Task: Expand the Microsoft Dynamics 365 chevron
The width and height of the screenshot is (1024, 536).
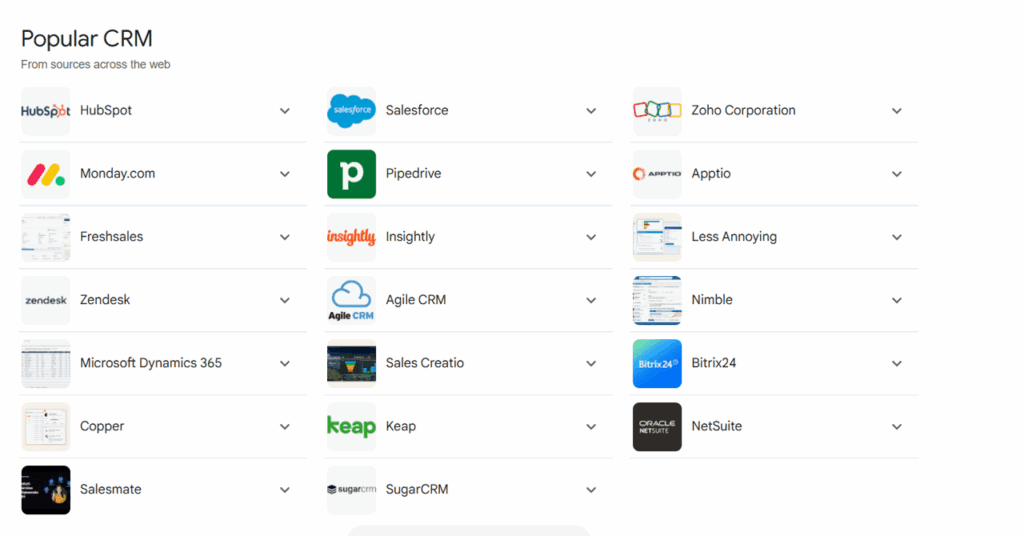Action: click(x=285, y=364)
